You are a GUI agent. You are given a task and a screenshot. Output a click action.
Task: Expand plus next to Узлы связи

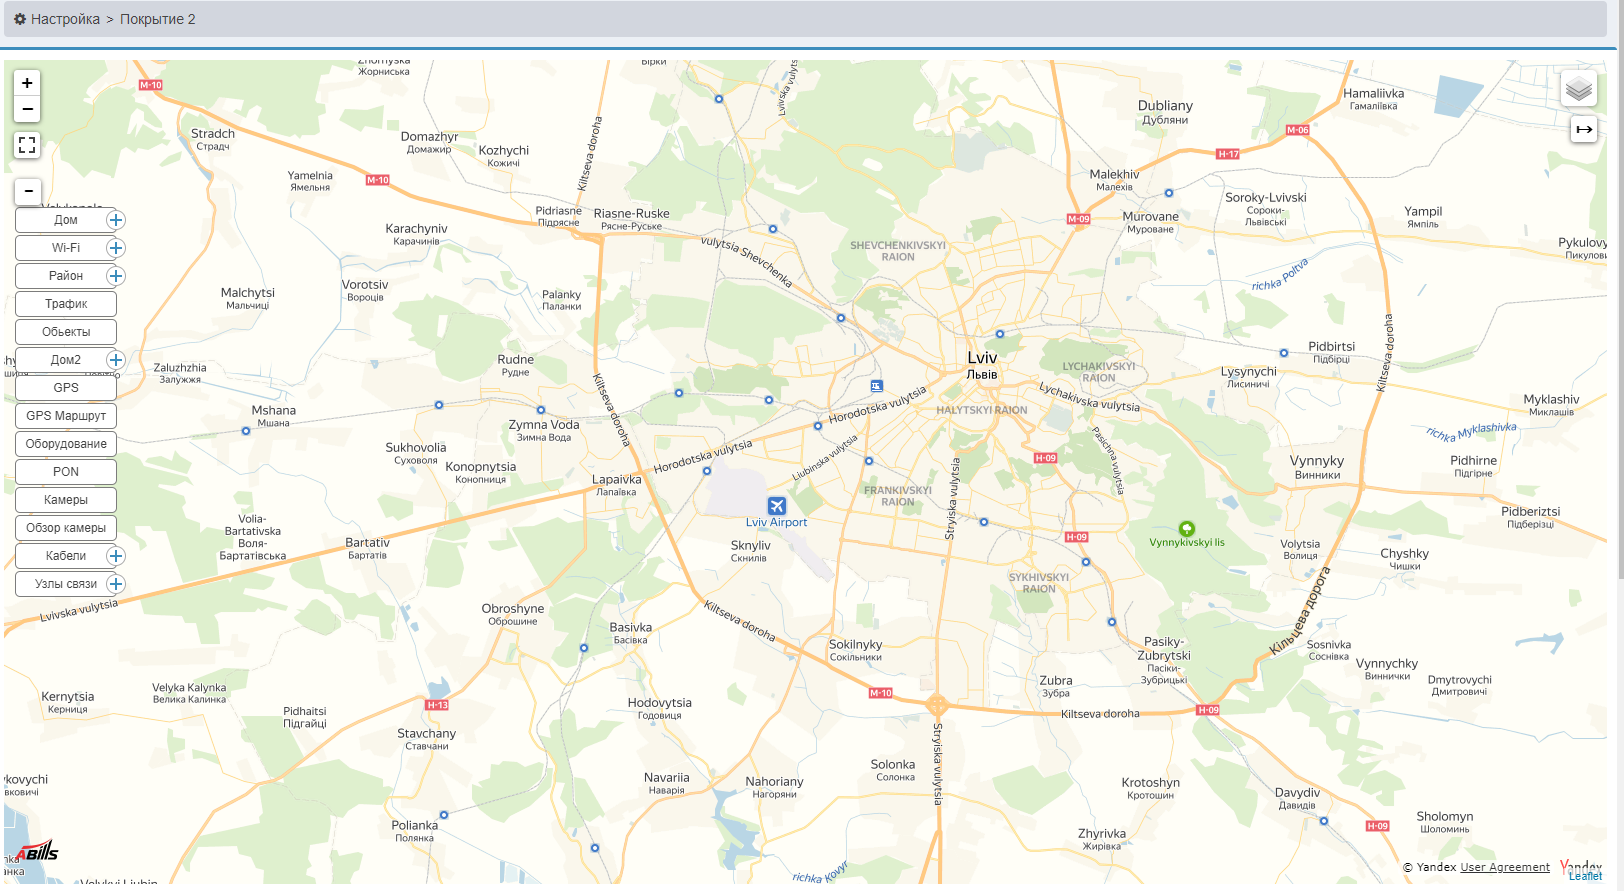coord(116,584)
